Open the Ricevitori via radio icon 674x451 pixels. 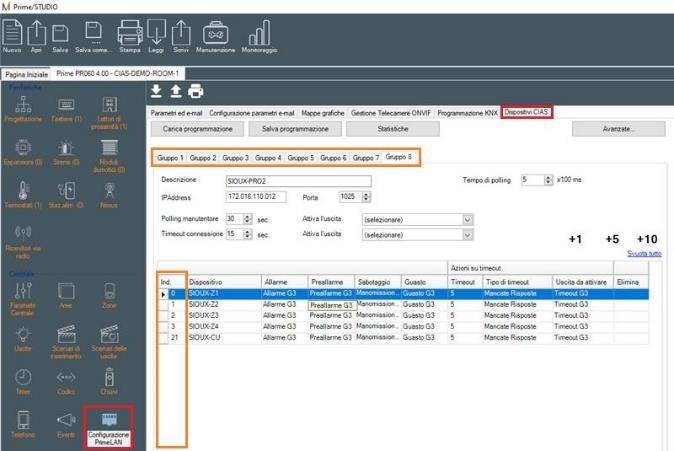pyautogui.click(x=23, y=233)
